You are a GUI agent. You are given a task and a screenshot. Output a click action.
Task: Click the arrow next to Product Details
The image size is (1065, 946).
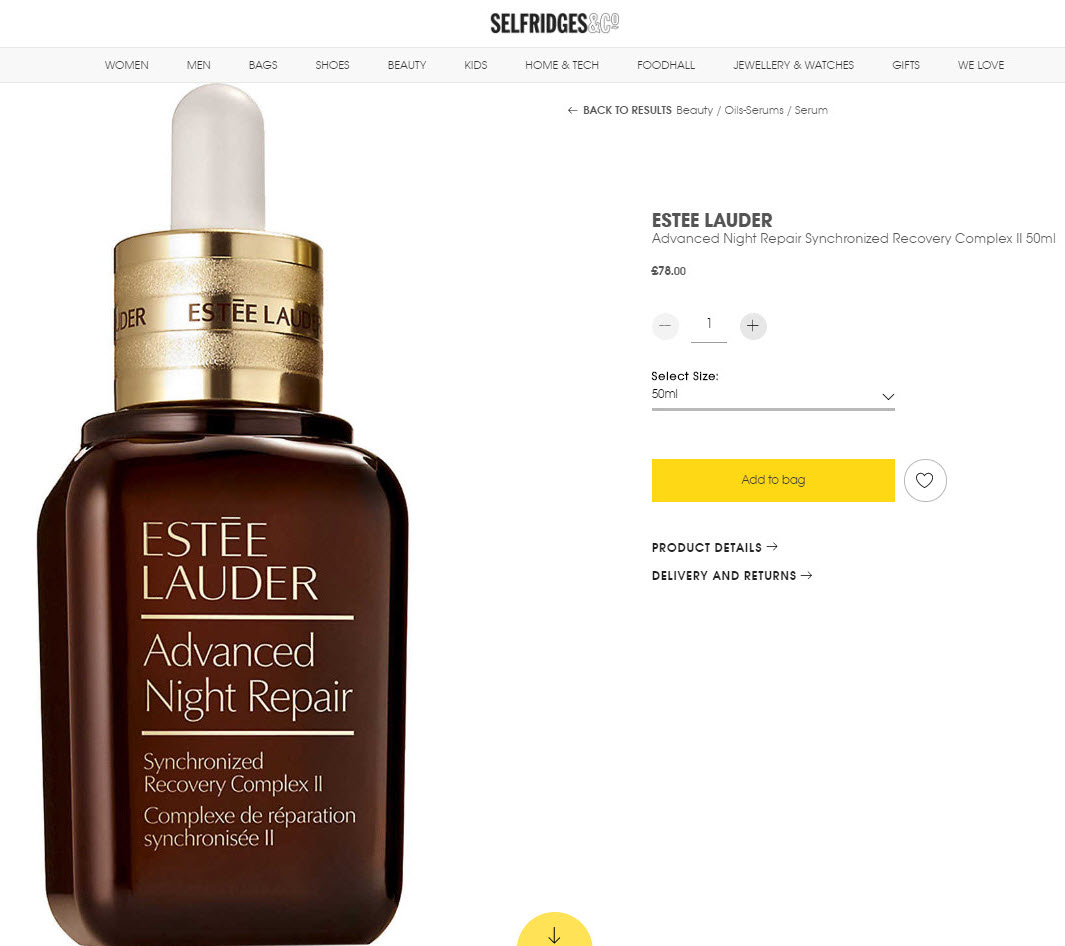coord(772,547)
